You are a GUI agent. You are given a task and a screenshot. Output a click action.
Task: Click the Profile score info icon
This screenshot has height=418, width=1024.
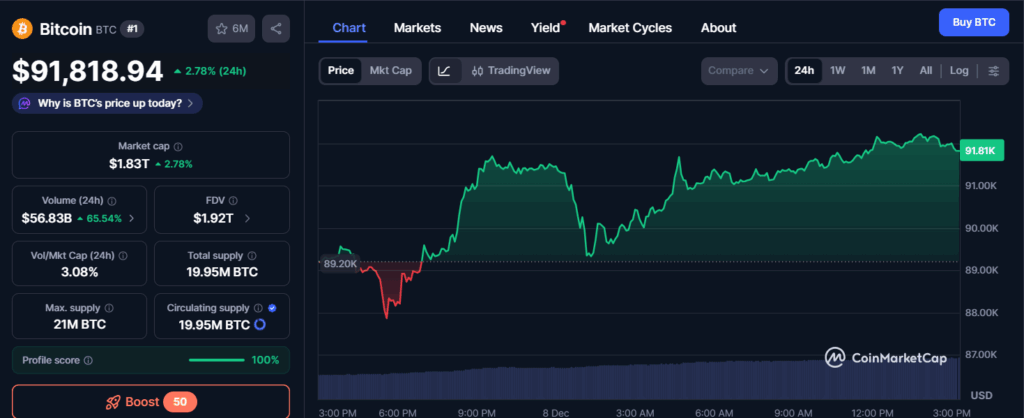[x=88, y=360]
